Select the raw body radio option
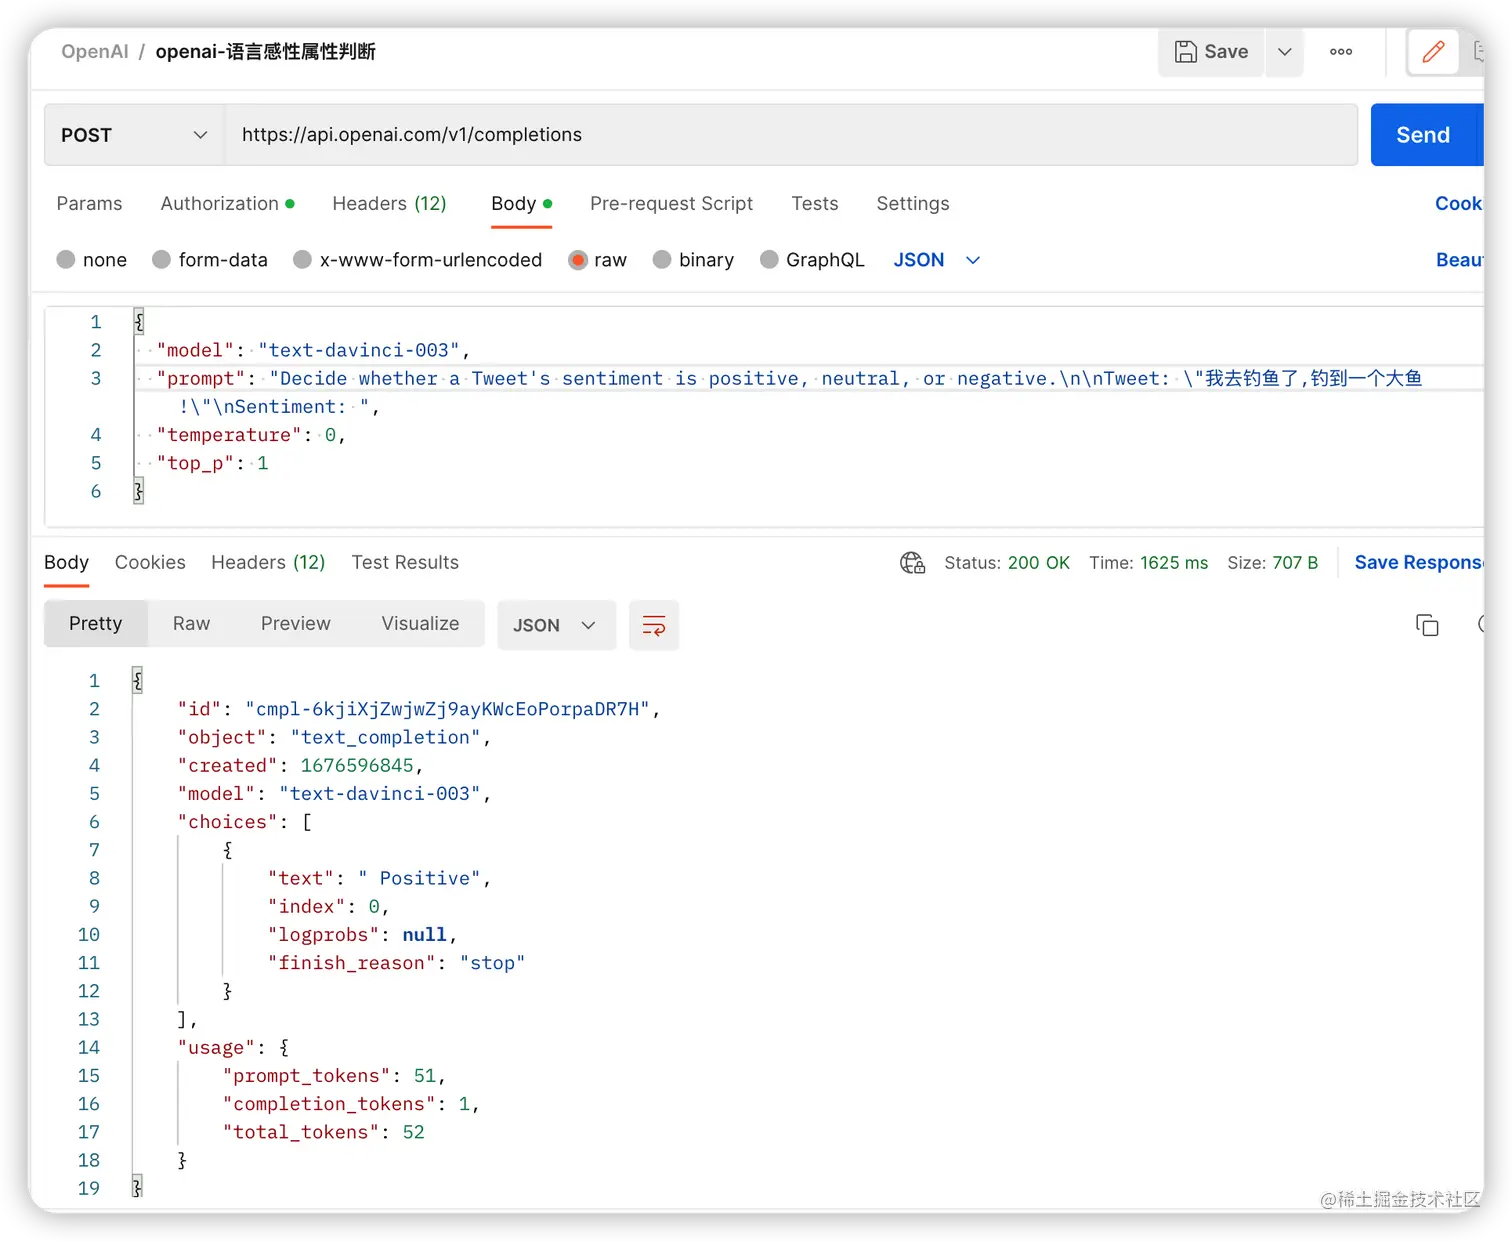The width and height of the screenshot is (1512, 1241). (578, 260)
